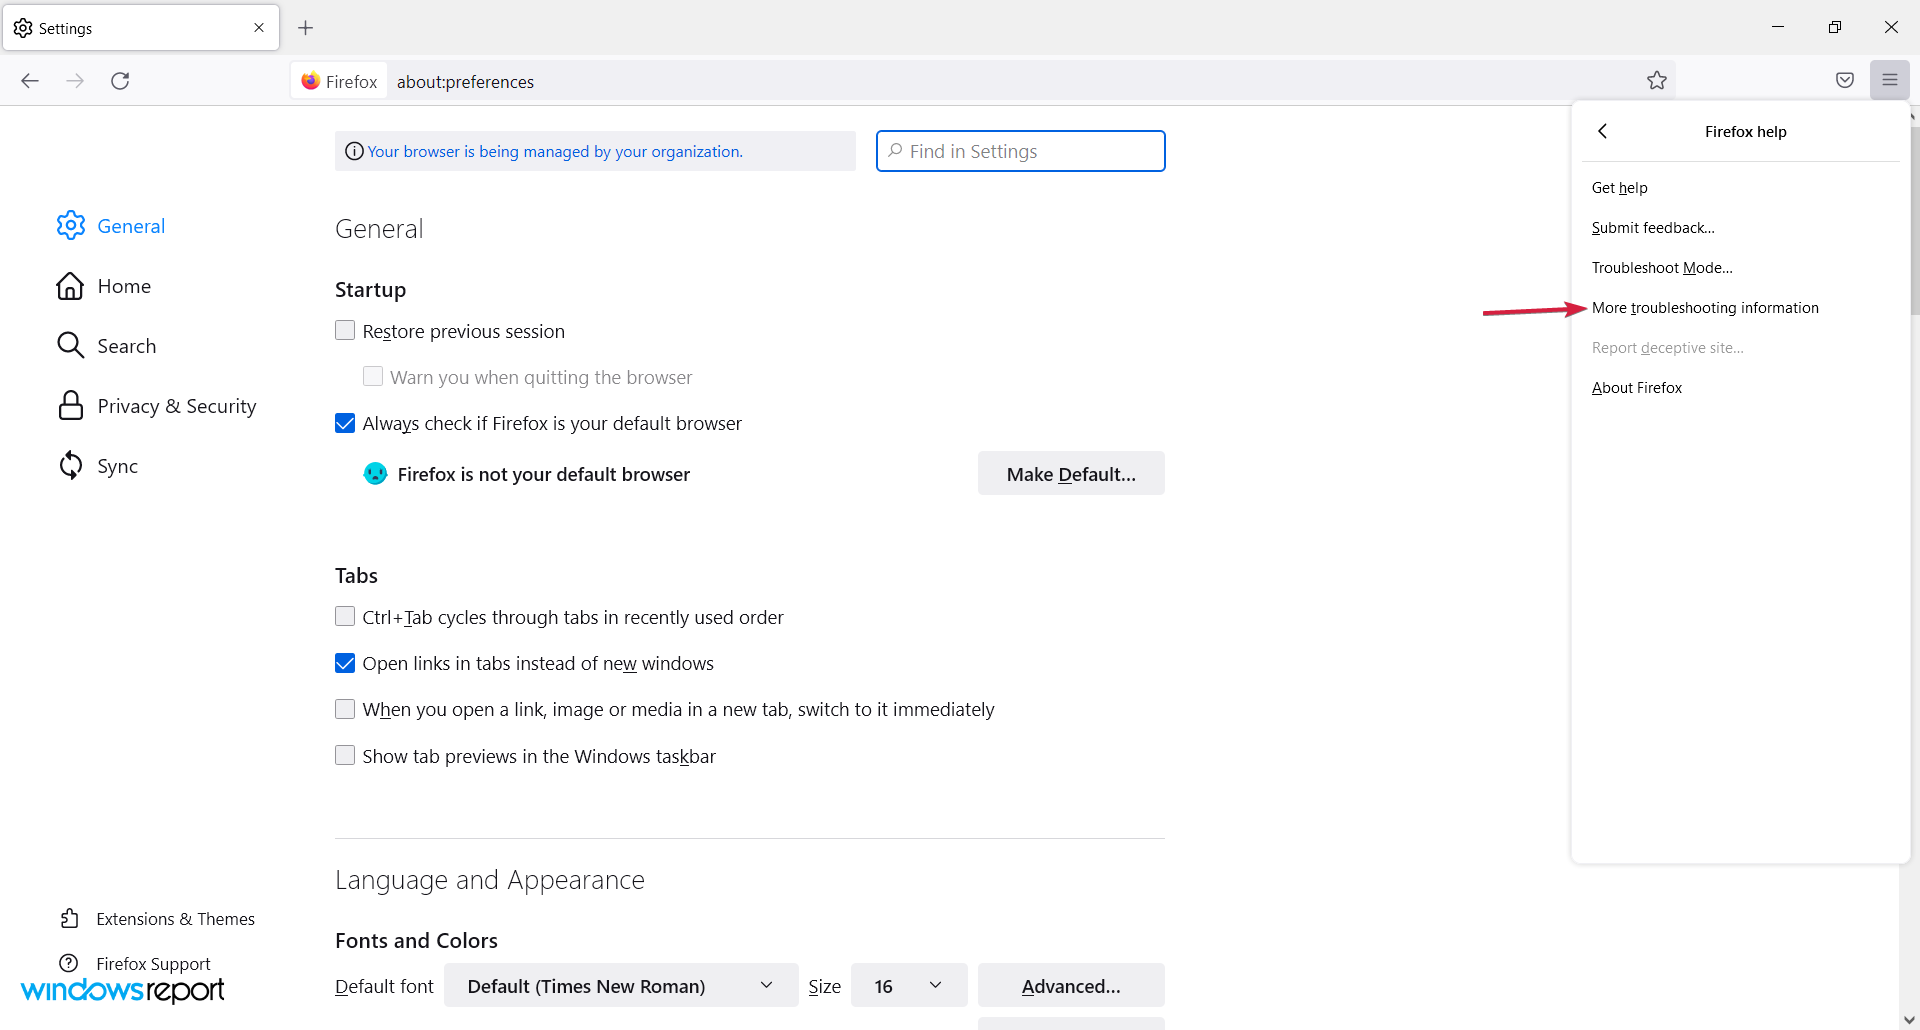Image resolution: width=1920 pixels, height=1030 pixels.
Task: Open the Firefox Support link
Action: click(x=153, y=964)
